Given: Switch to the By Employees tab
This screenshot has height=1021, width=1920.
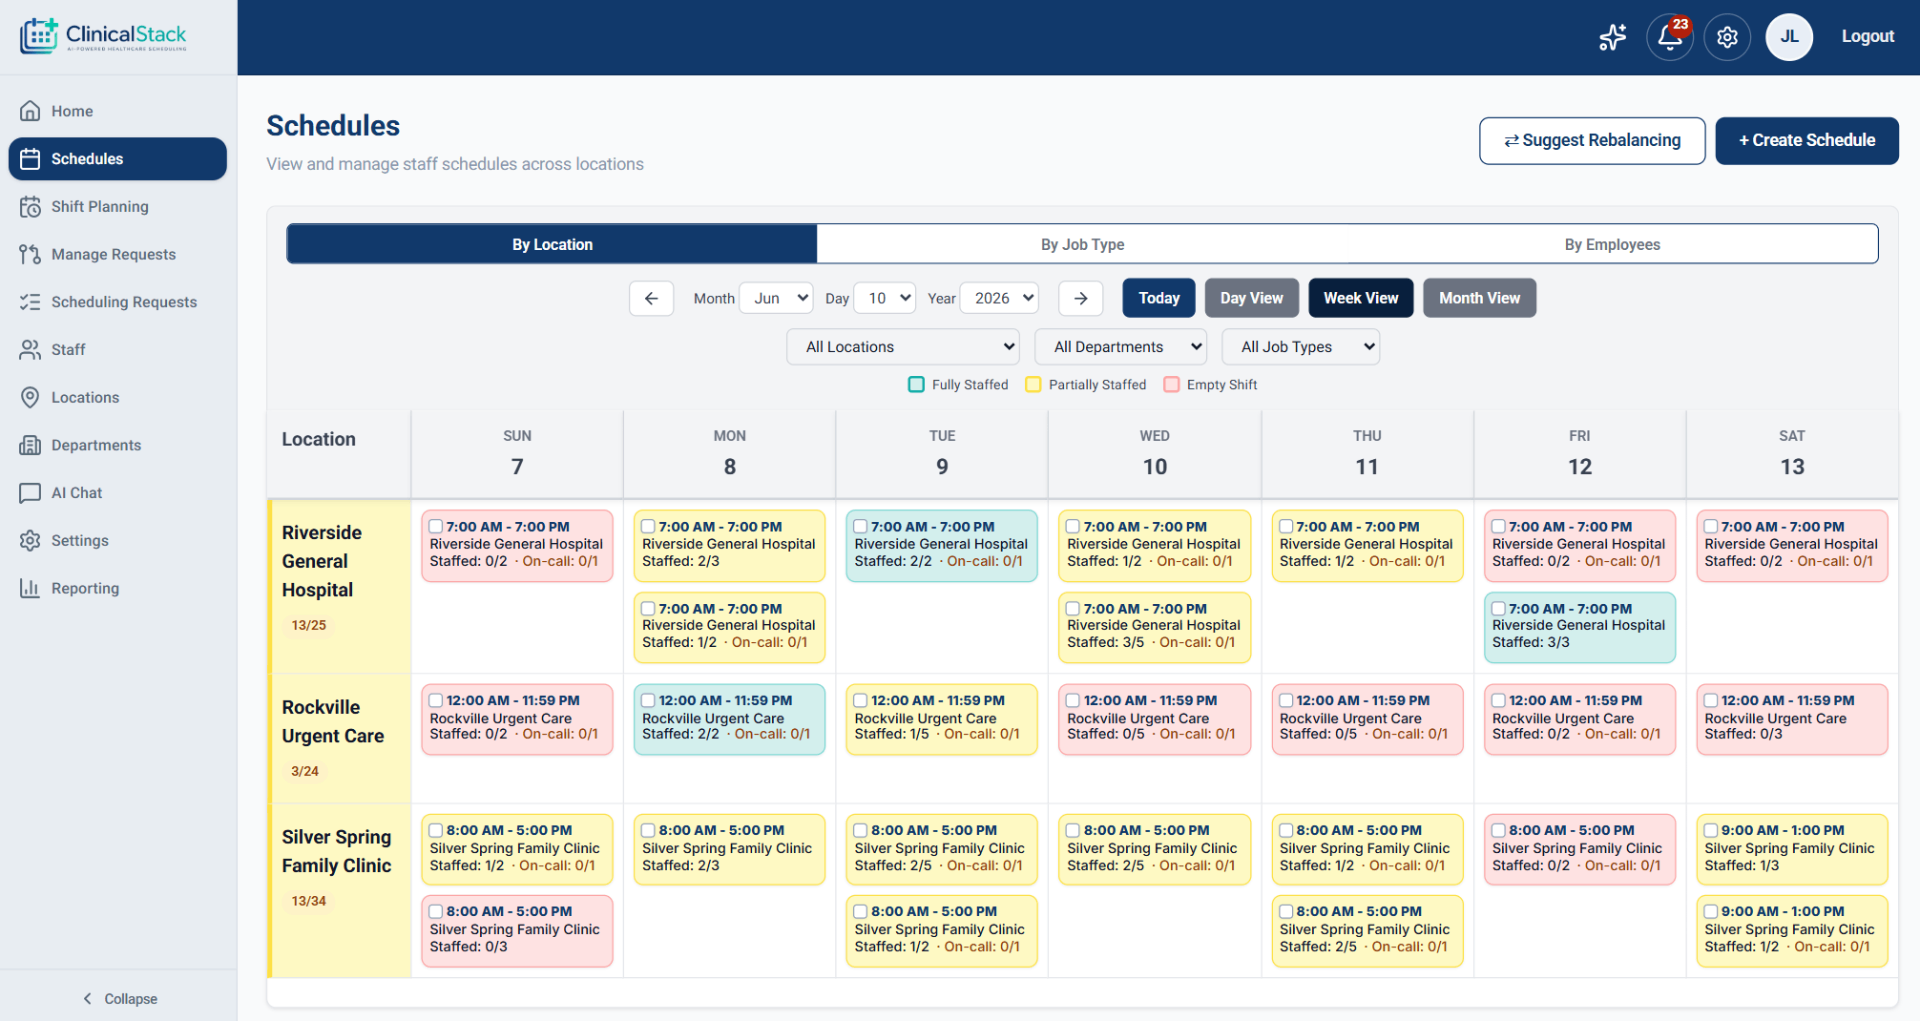Looking at the screenshot, I should coord(1612,244).
